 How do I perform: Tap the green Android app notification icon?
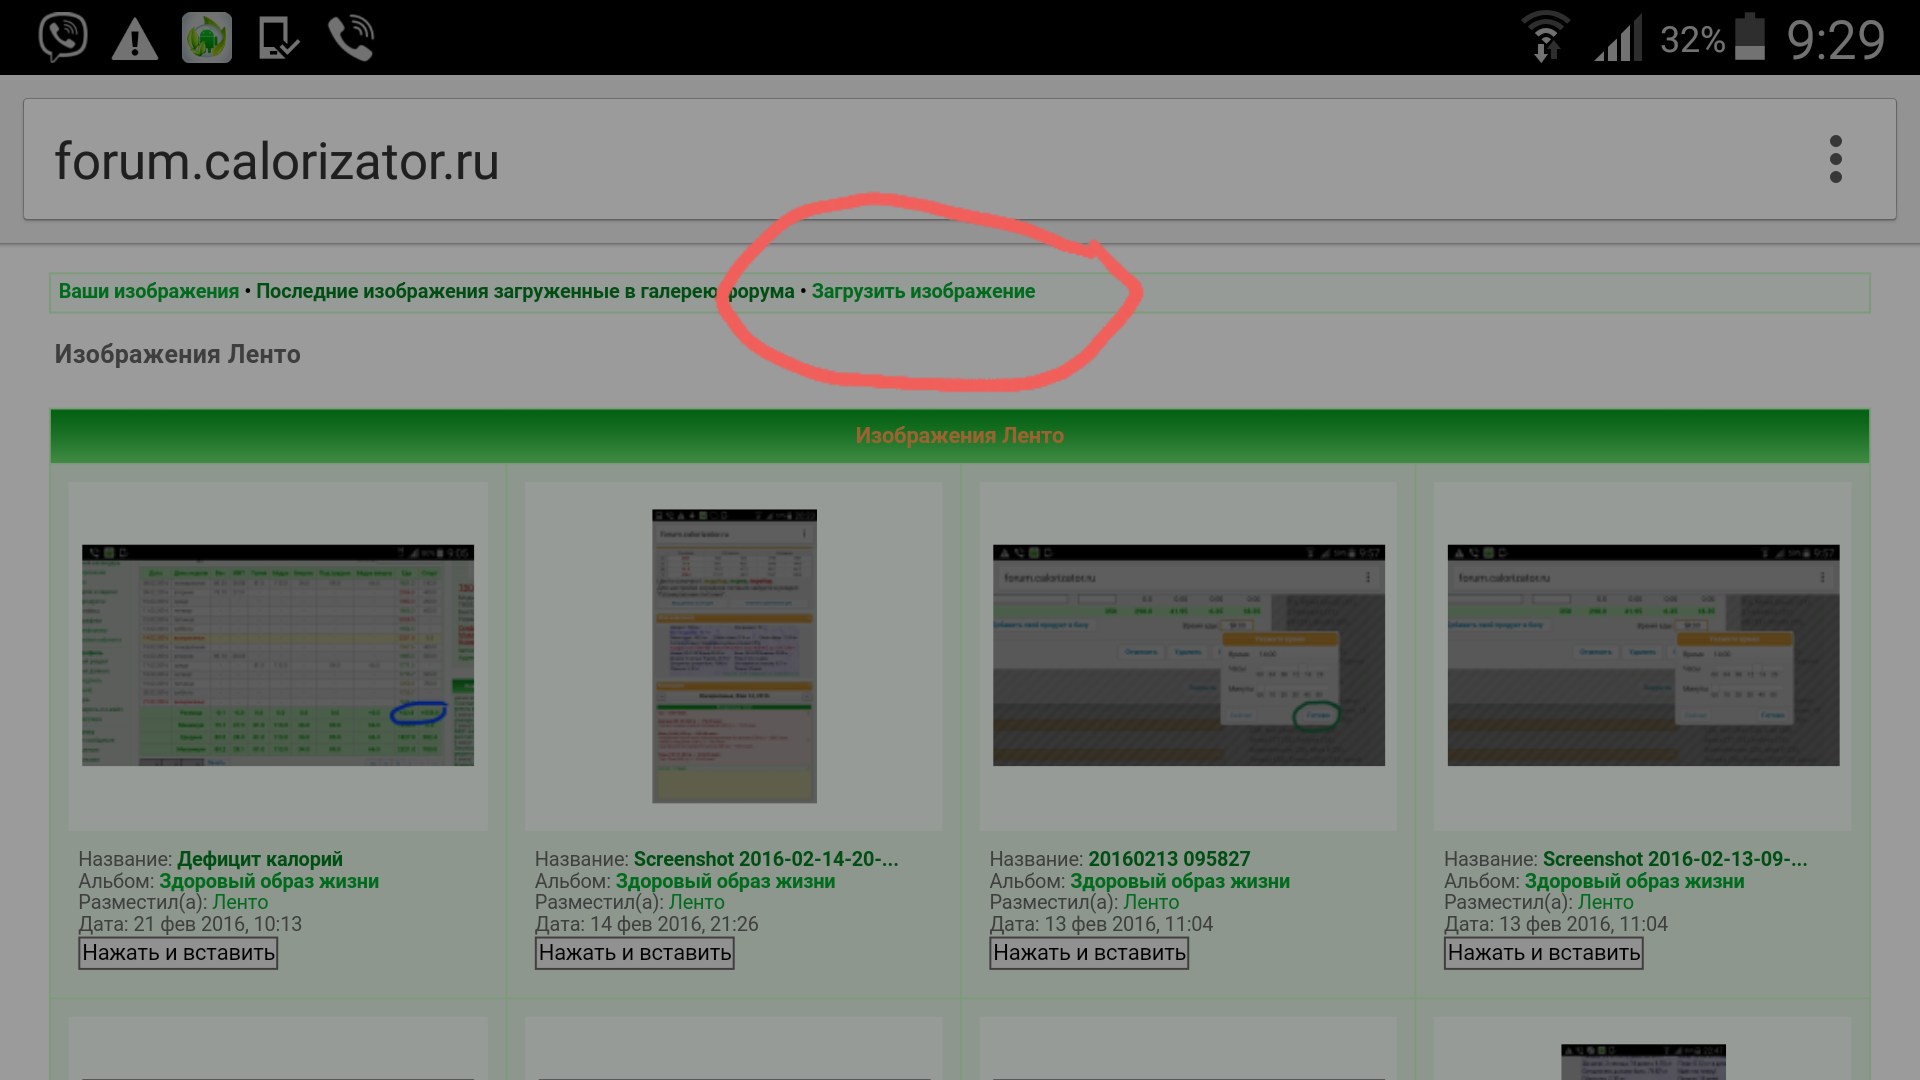(x=207, y=38)
